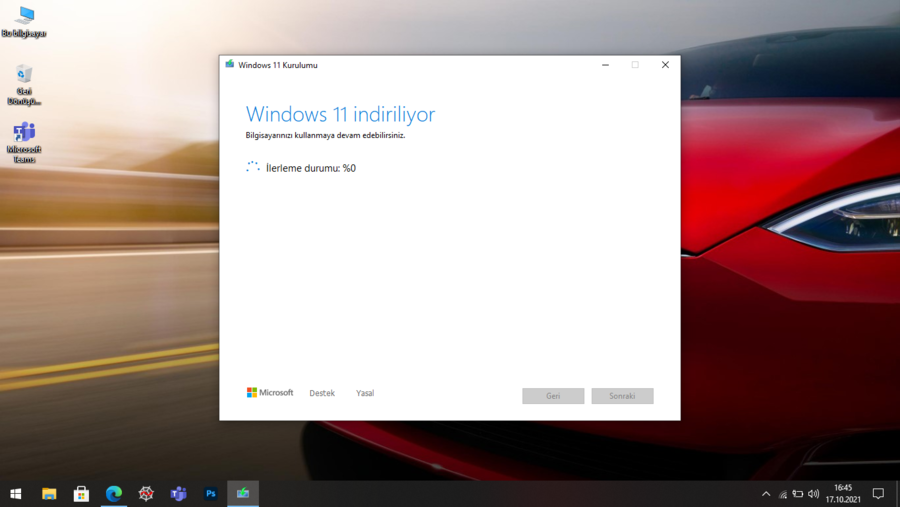Open the Windows Start menu
The image size is (900, 507).
pyautogui.click(x=15, y=494)
